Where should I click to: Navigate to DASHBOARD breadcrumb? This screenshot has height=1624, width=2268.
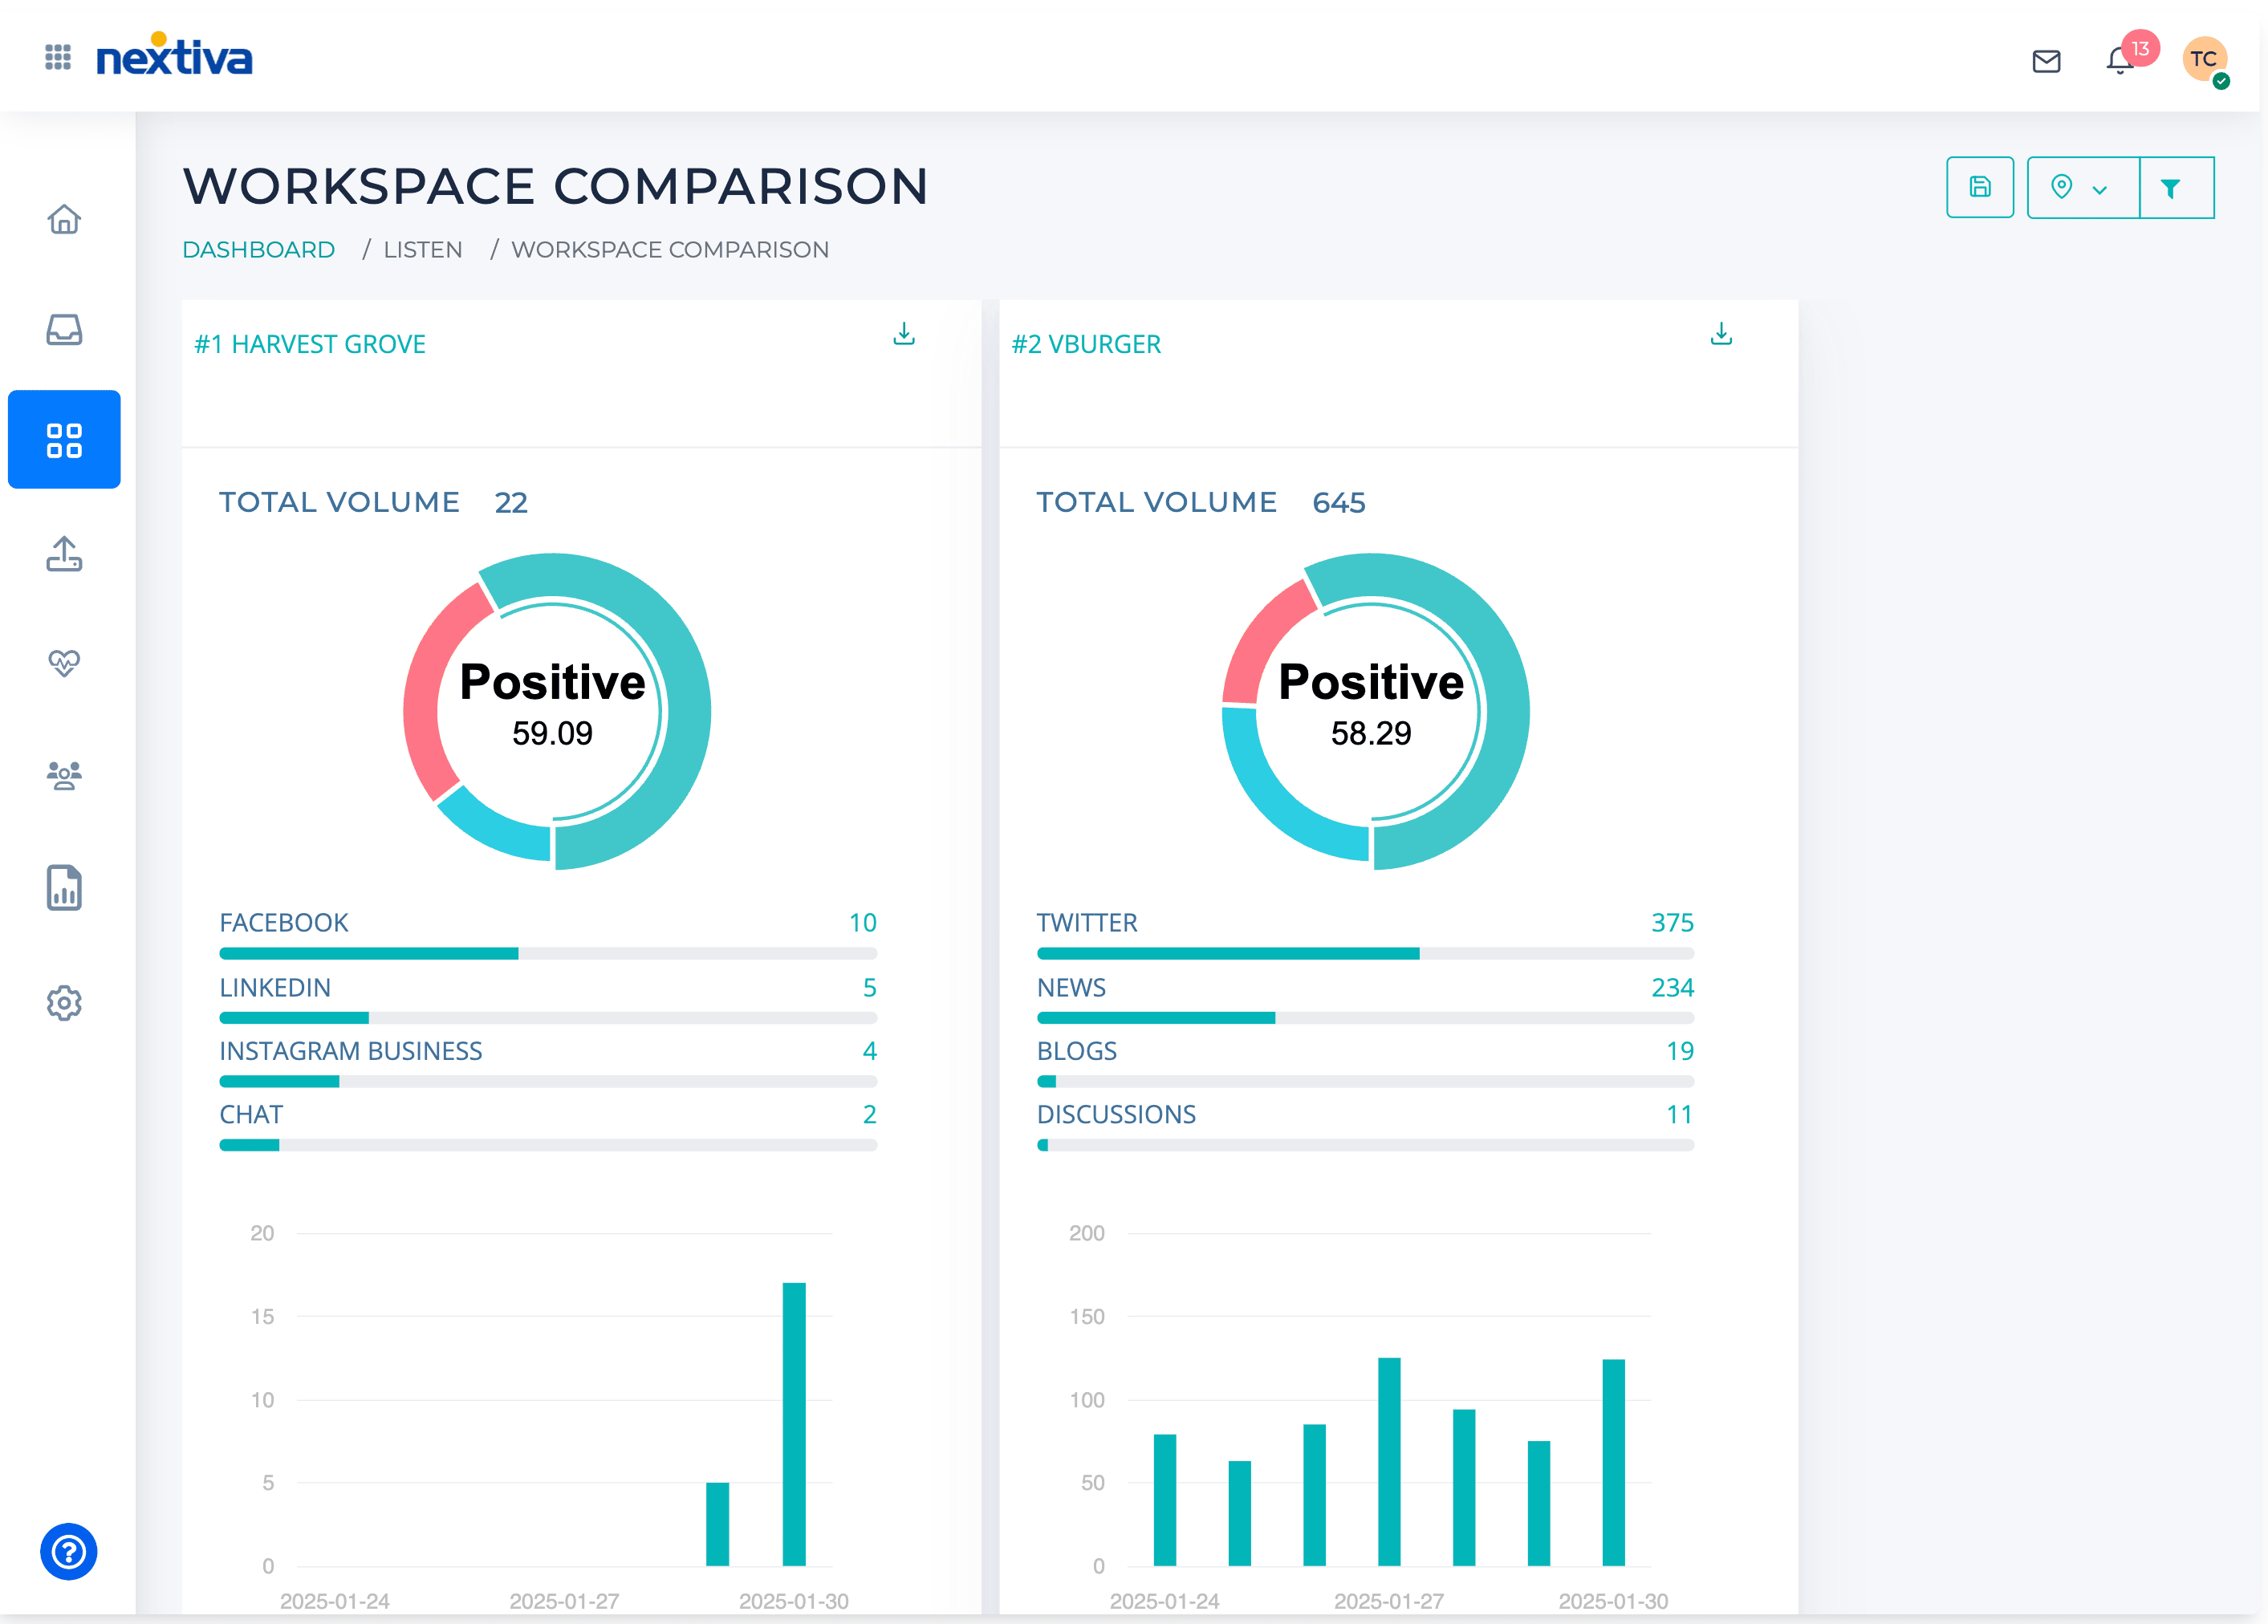259,249
